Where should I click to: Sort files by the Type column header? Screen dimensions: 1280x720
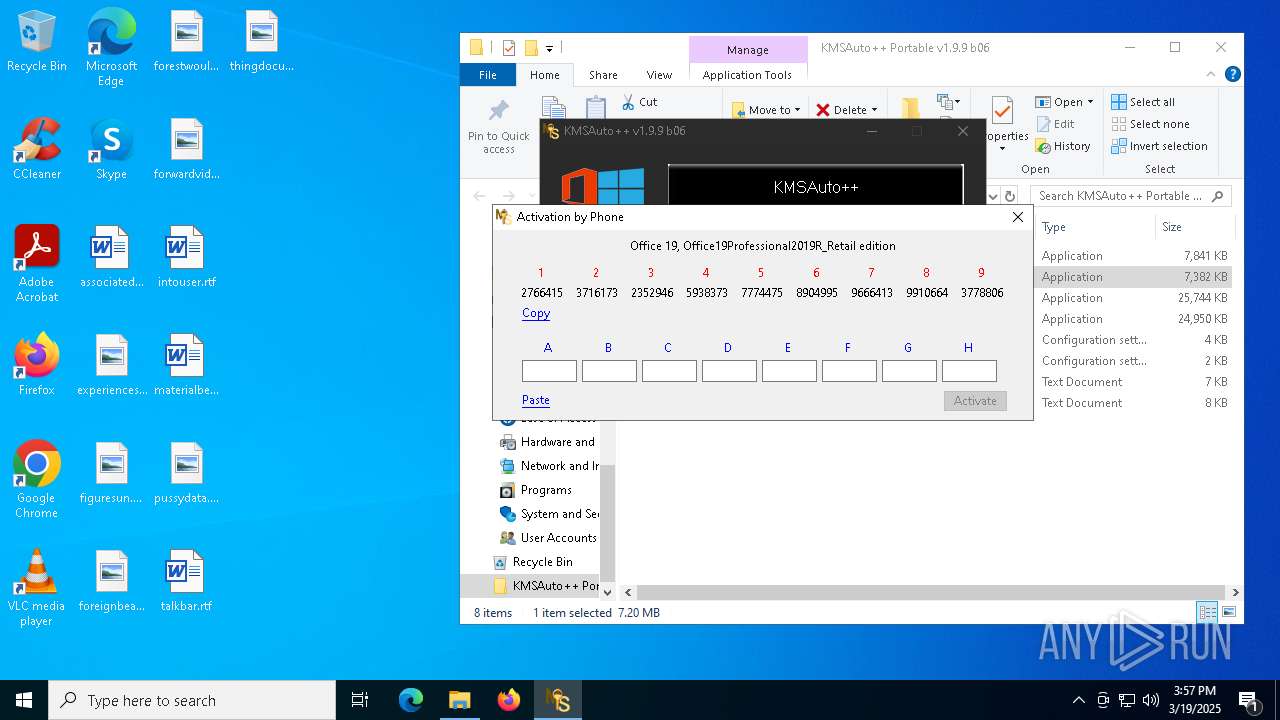(1094, 227)
